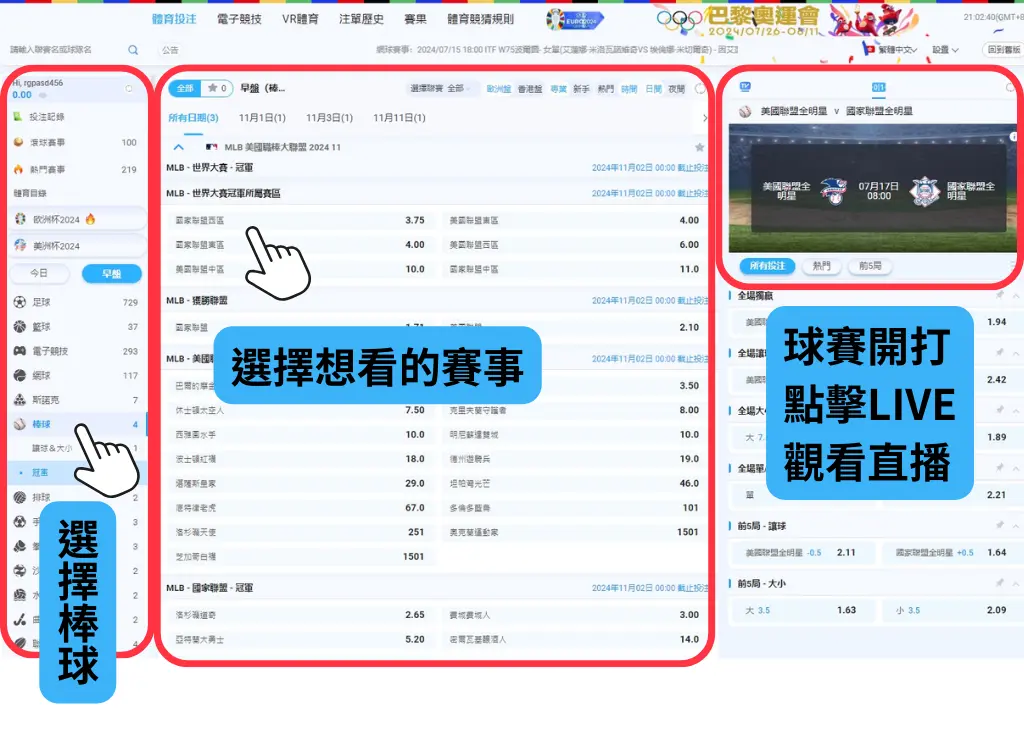Collapse the 前5局 - 讓球 market
Screen dimensions: 1024x732
tap(1016, 526)
